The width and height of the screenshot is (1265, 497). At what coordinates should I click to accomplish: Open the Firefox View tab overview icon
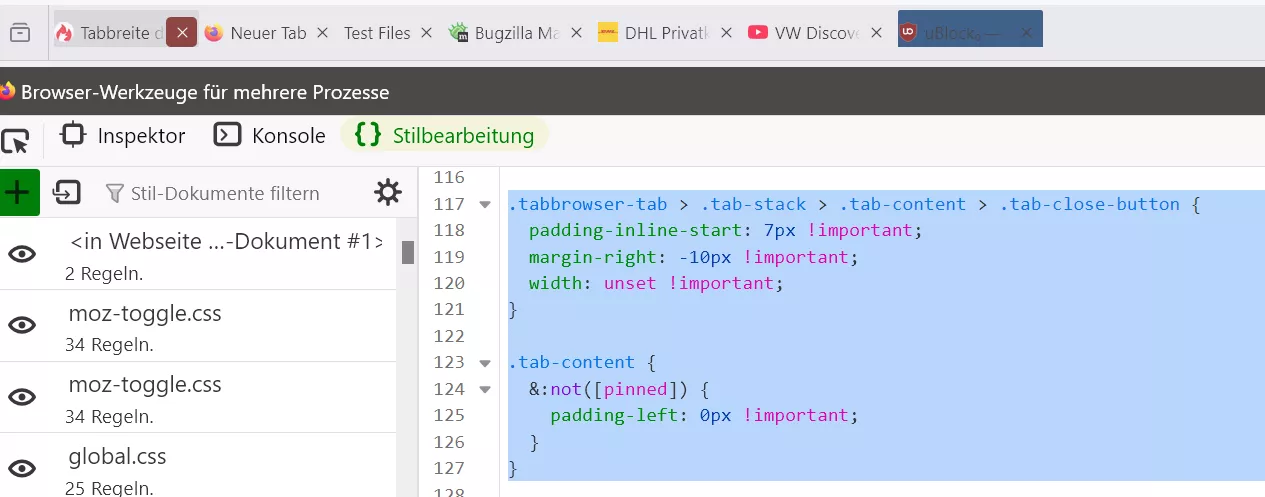[x=20, y=33]
